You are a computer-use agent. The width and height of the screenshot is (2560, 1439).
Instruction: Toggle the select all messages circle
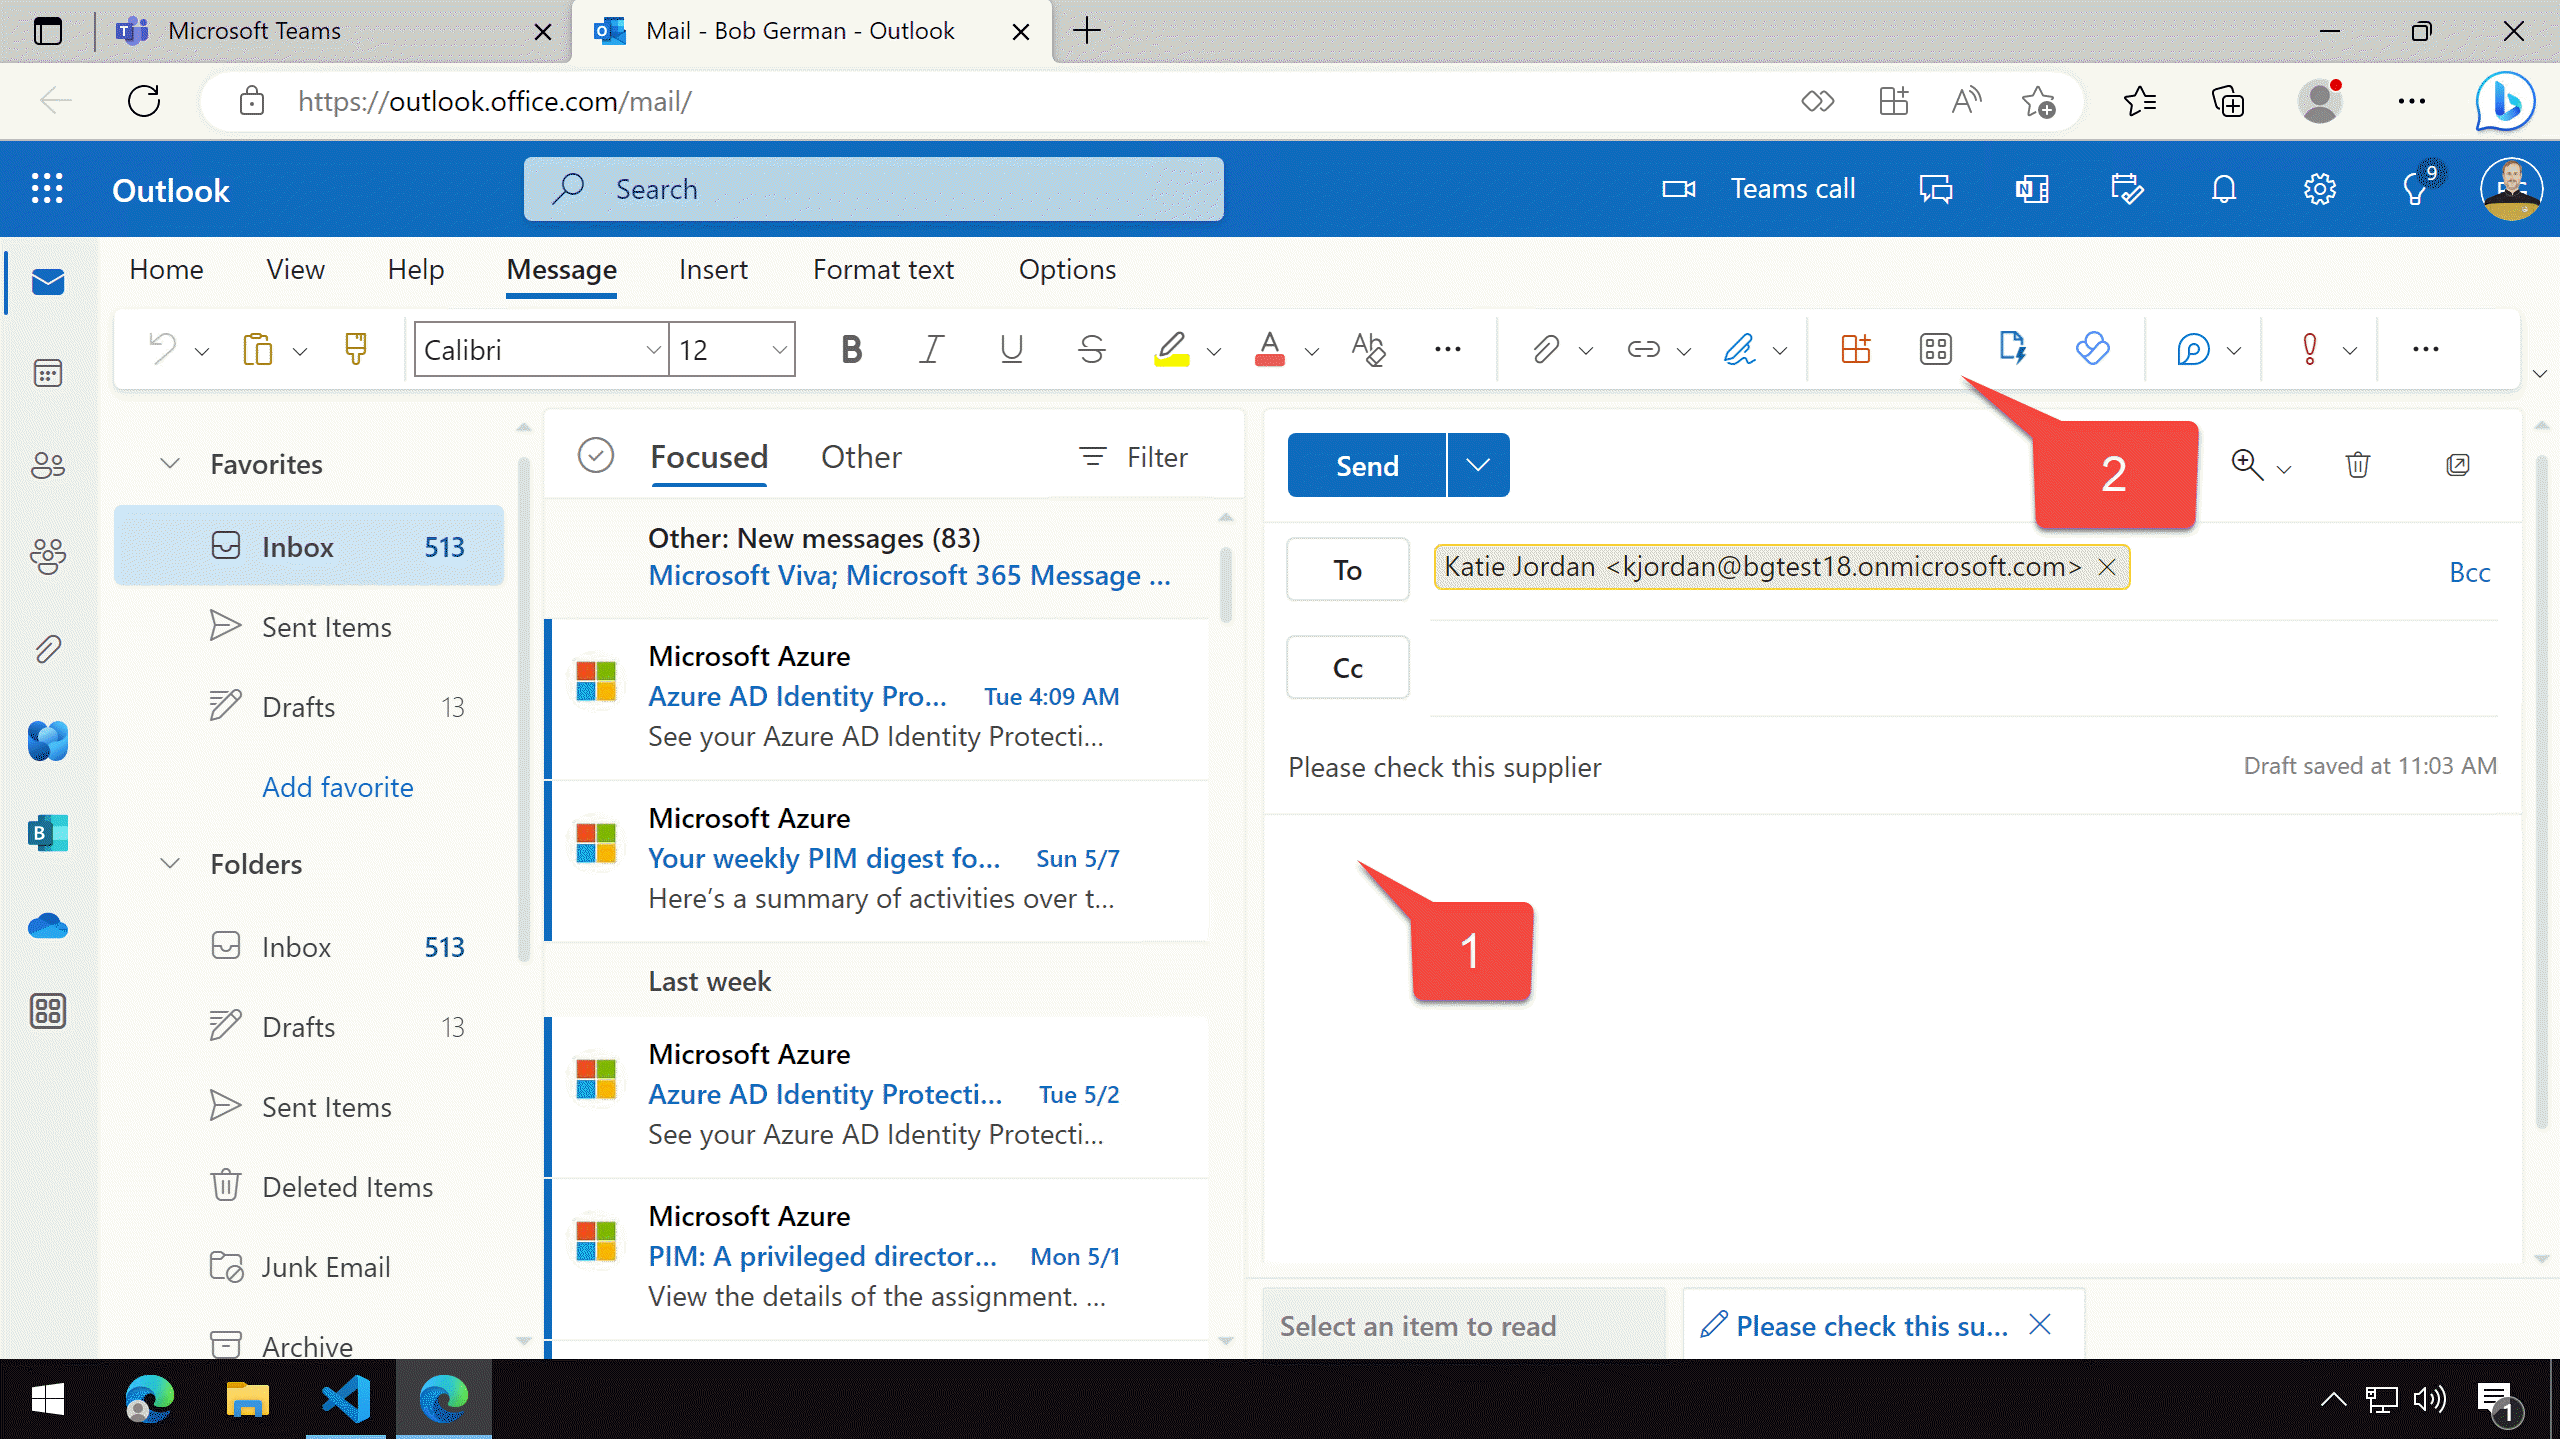coord(595,456)
